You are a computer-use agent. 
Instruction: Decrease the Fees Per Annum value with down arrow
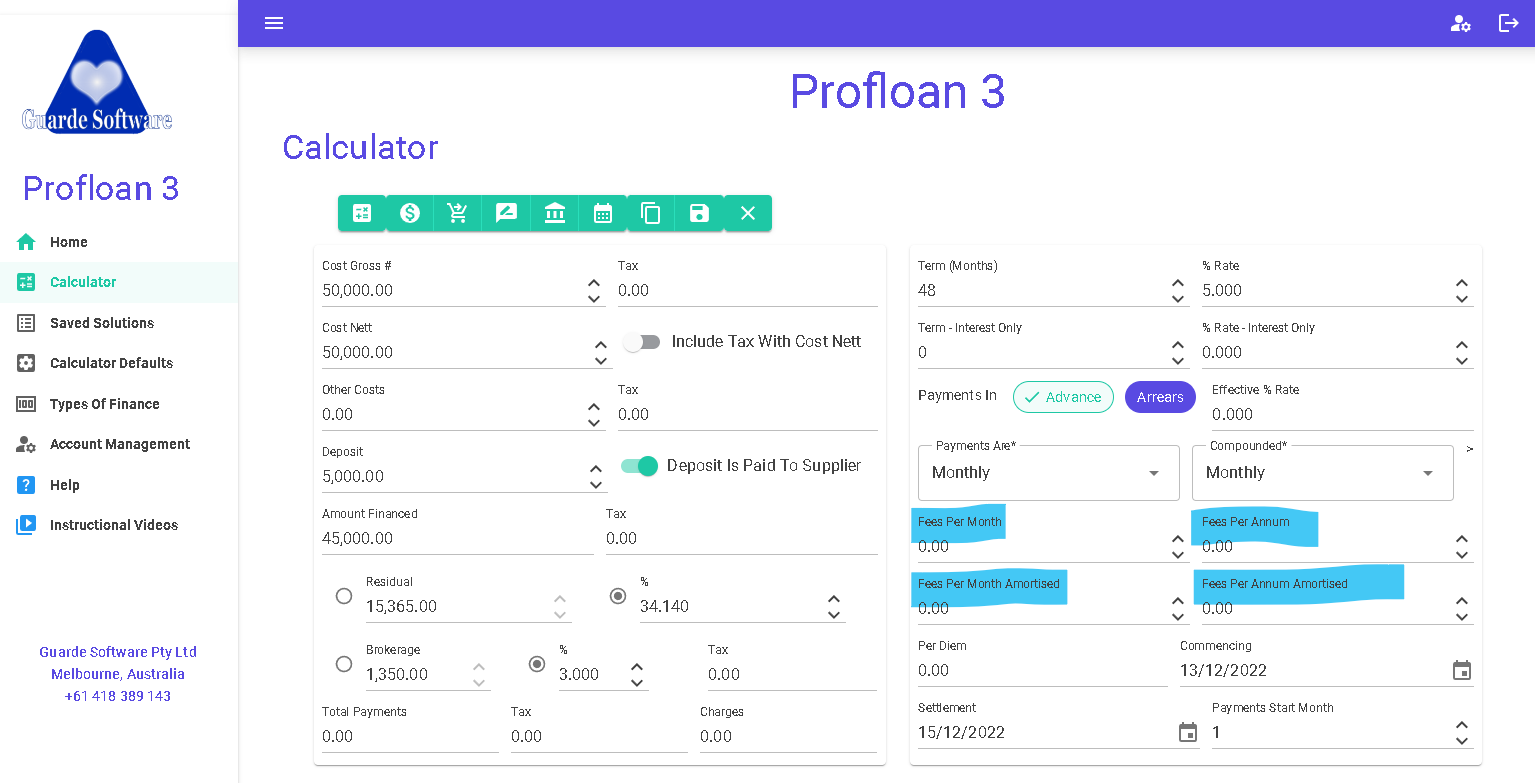click(x=1462, y=555)
